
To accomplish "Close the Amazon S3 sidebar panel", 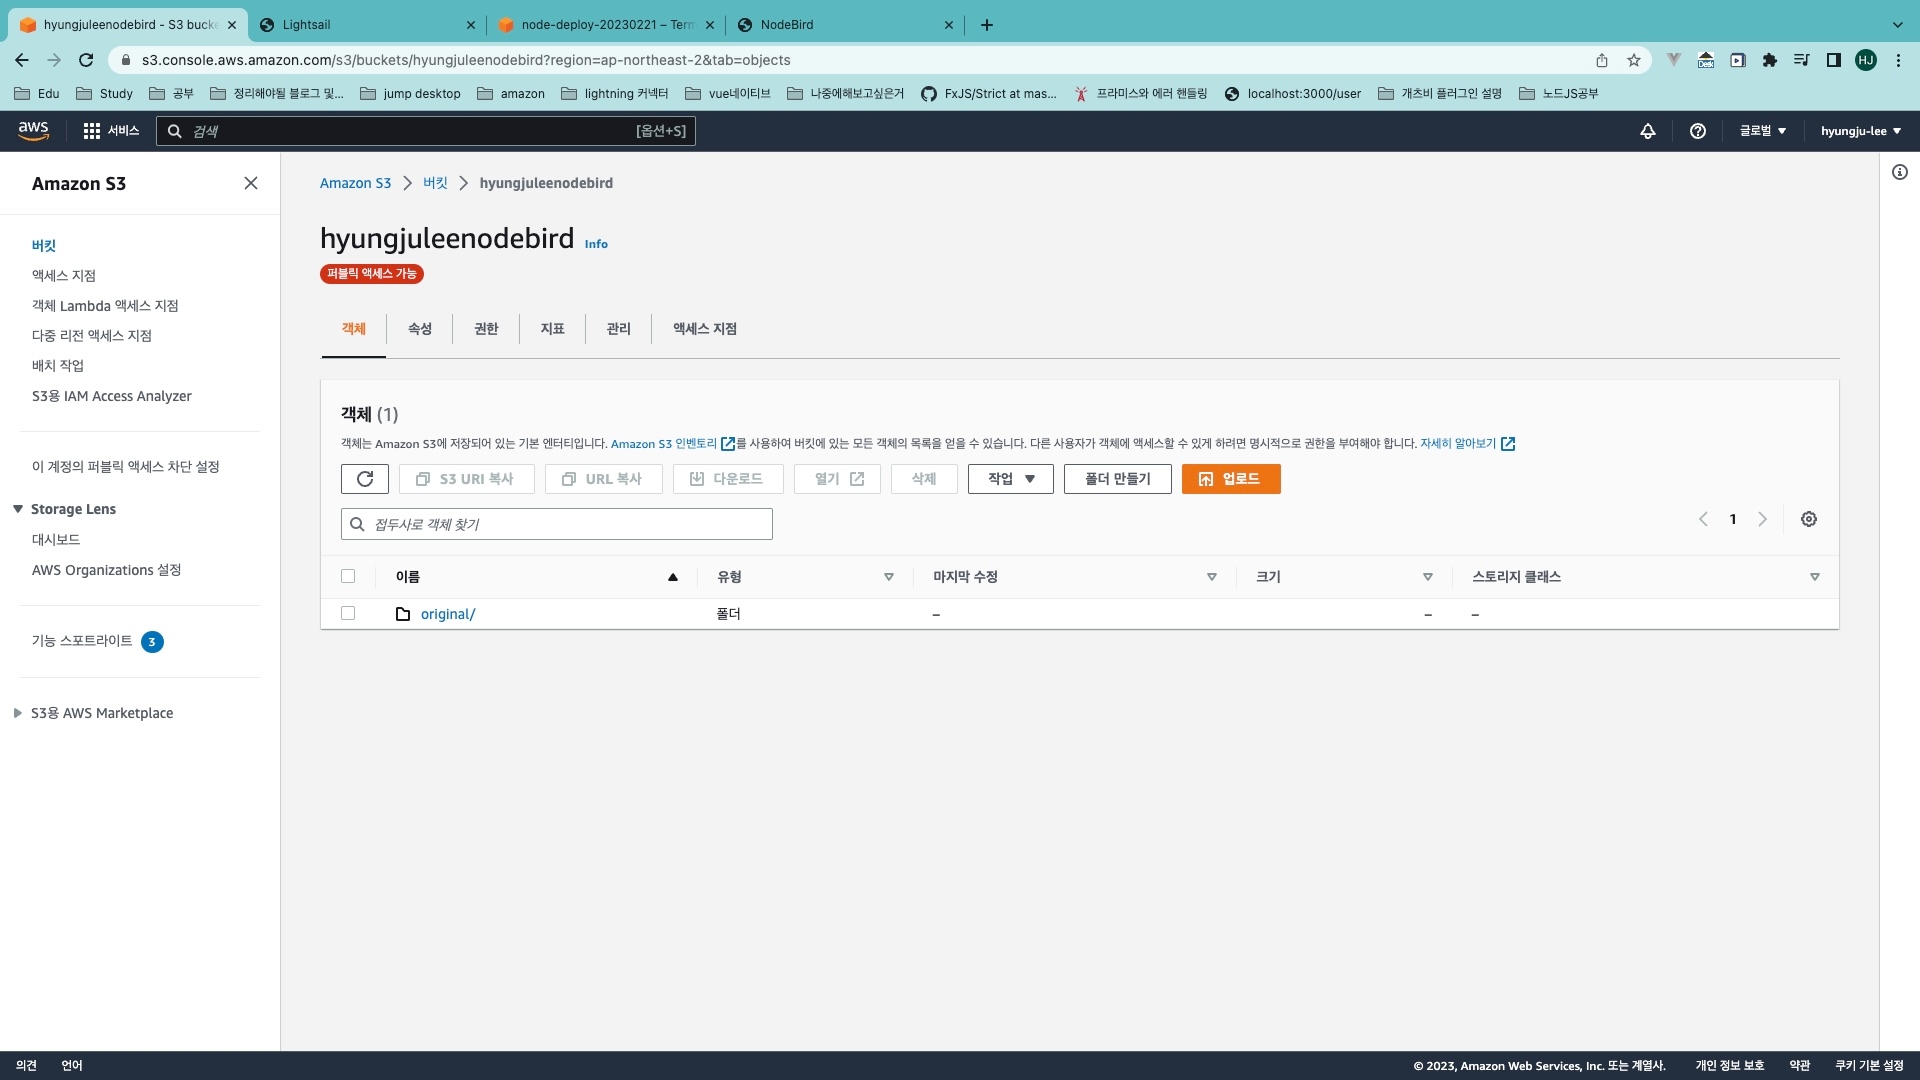I will pos(251,183).
